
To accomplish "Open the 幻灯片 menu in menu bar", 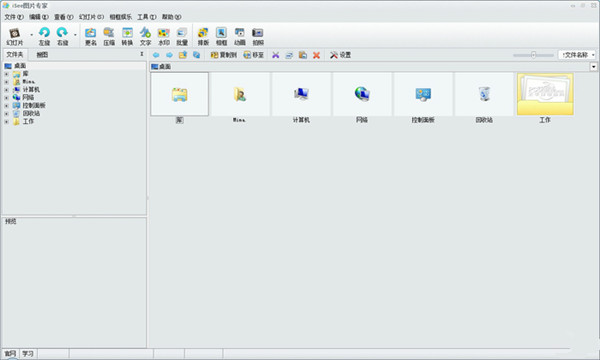I will pyautogui.click(x=91, y=17).
